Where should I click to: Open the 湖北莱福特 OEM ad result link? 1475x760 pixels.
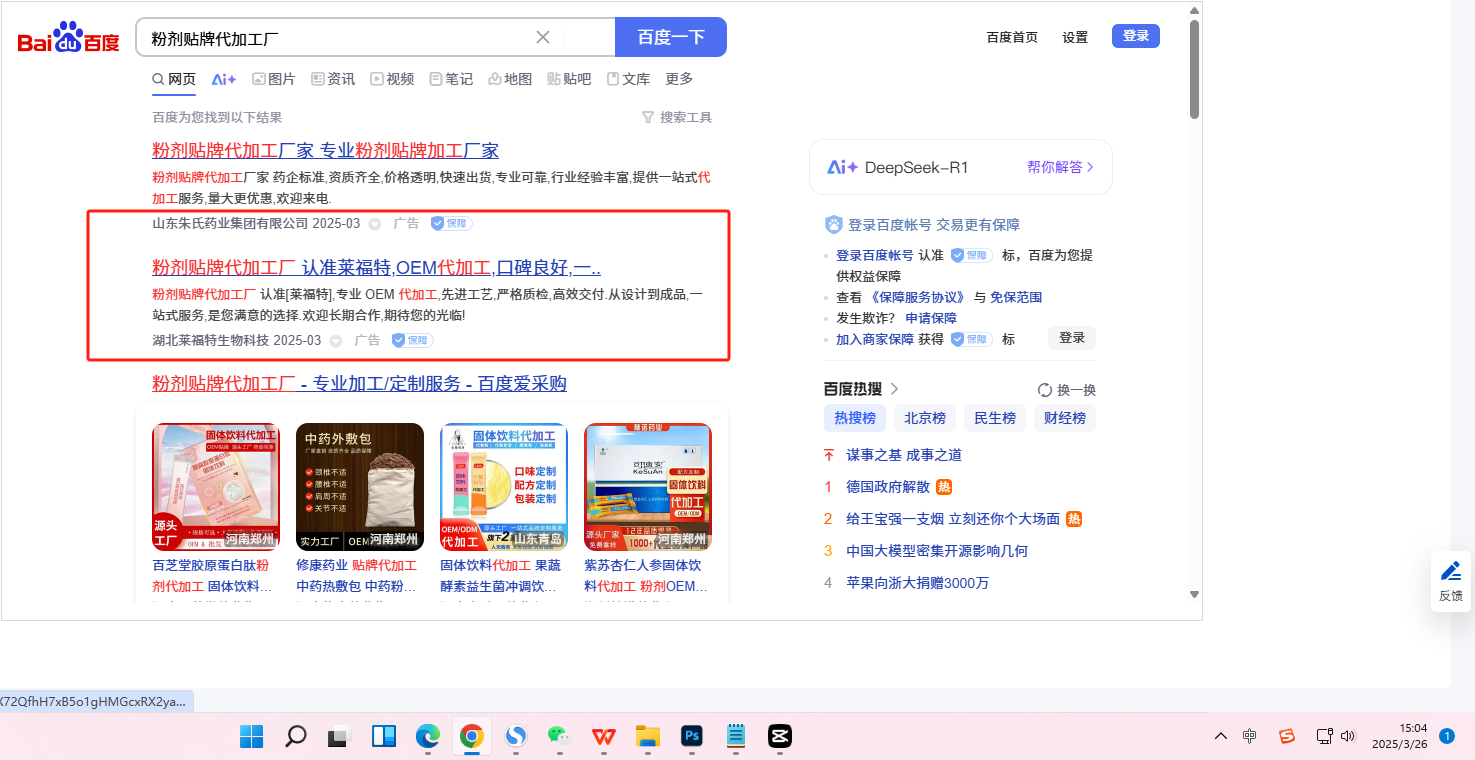click(376, 268)
